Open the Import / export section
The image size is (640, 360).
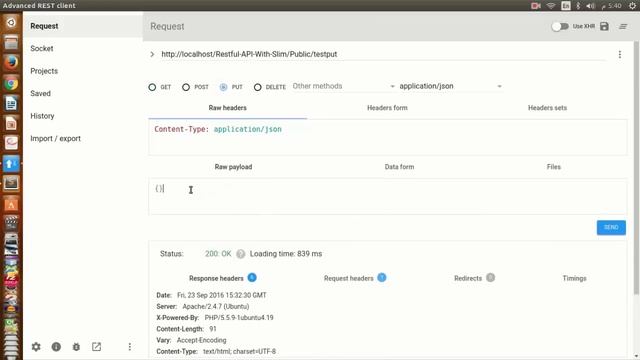click(83, 138)
